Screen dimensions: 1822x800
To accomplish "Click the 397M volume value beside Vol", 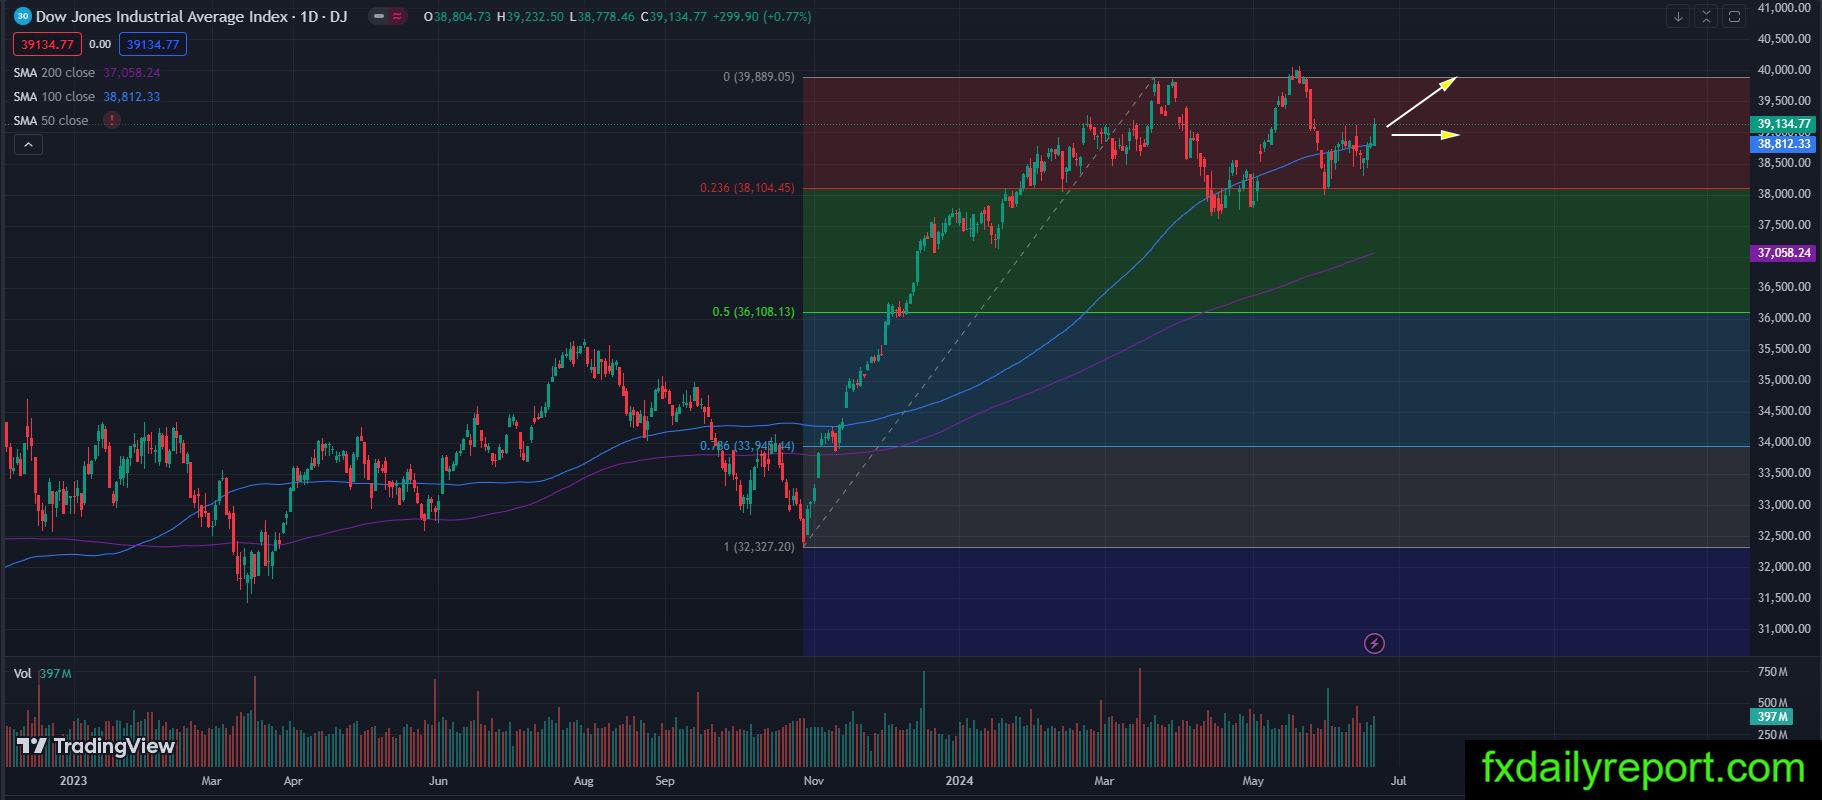I will pyautogui.click(x=55, y=674).
